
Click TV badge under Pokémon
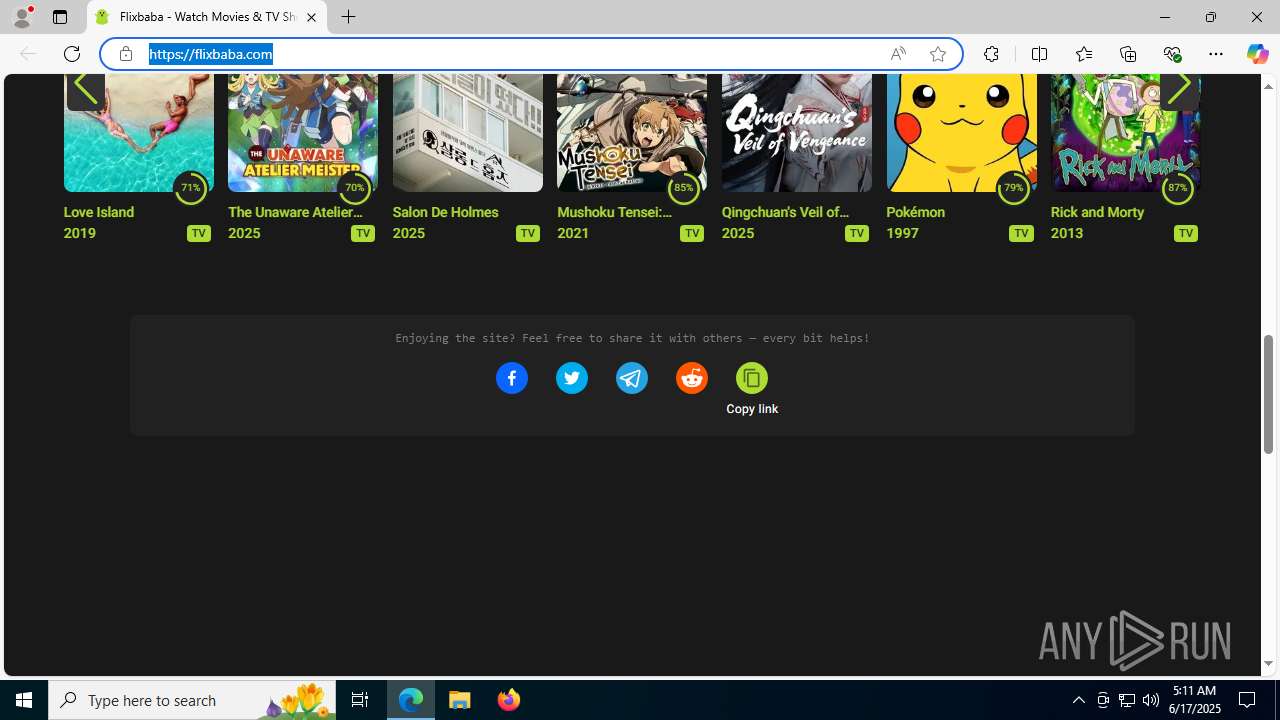click(1021, 233)
